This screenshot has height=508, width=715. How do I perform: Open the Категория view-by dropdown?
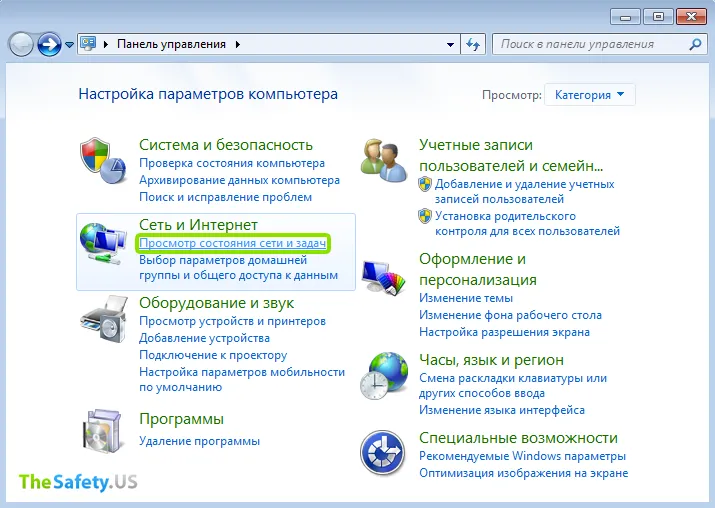[590, 95]
